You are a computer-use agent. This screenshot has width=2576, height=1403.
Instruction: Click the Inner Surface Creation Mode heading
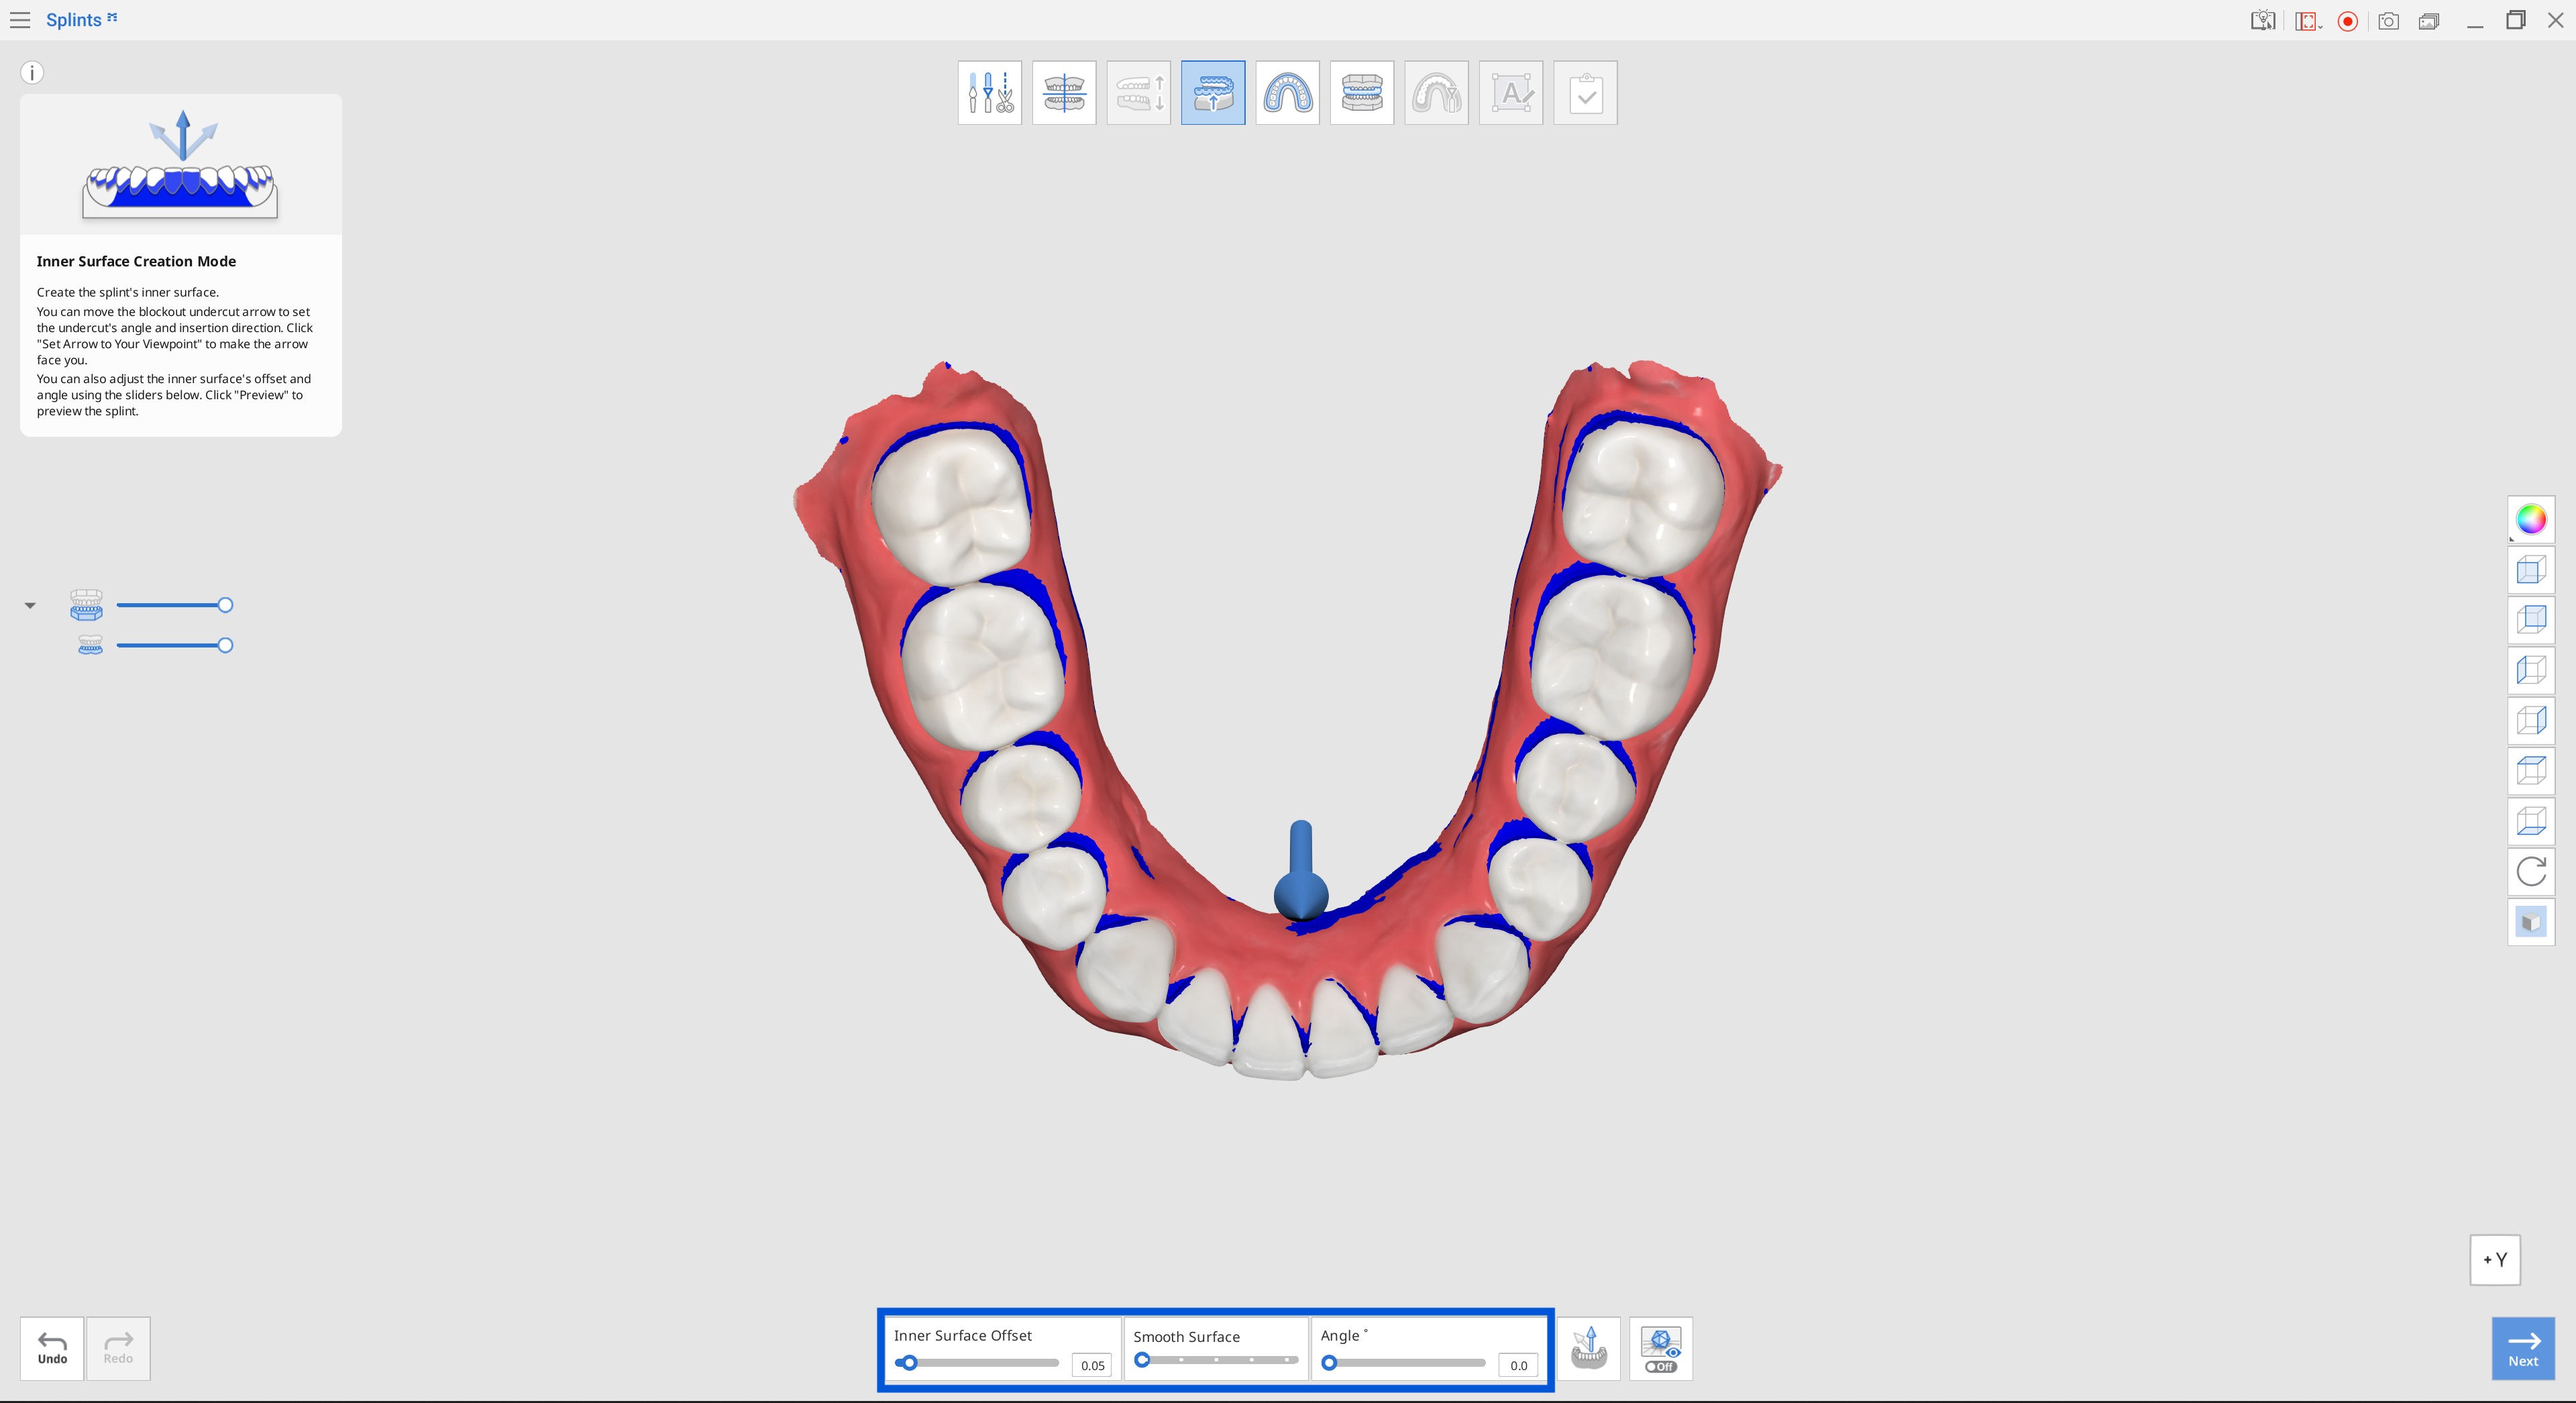136,261
